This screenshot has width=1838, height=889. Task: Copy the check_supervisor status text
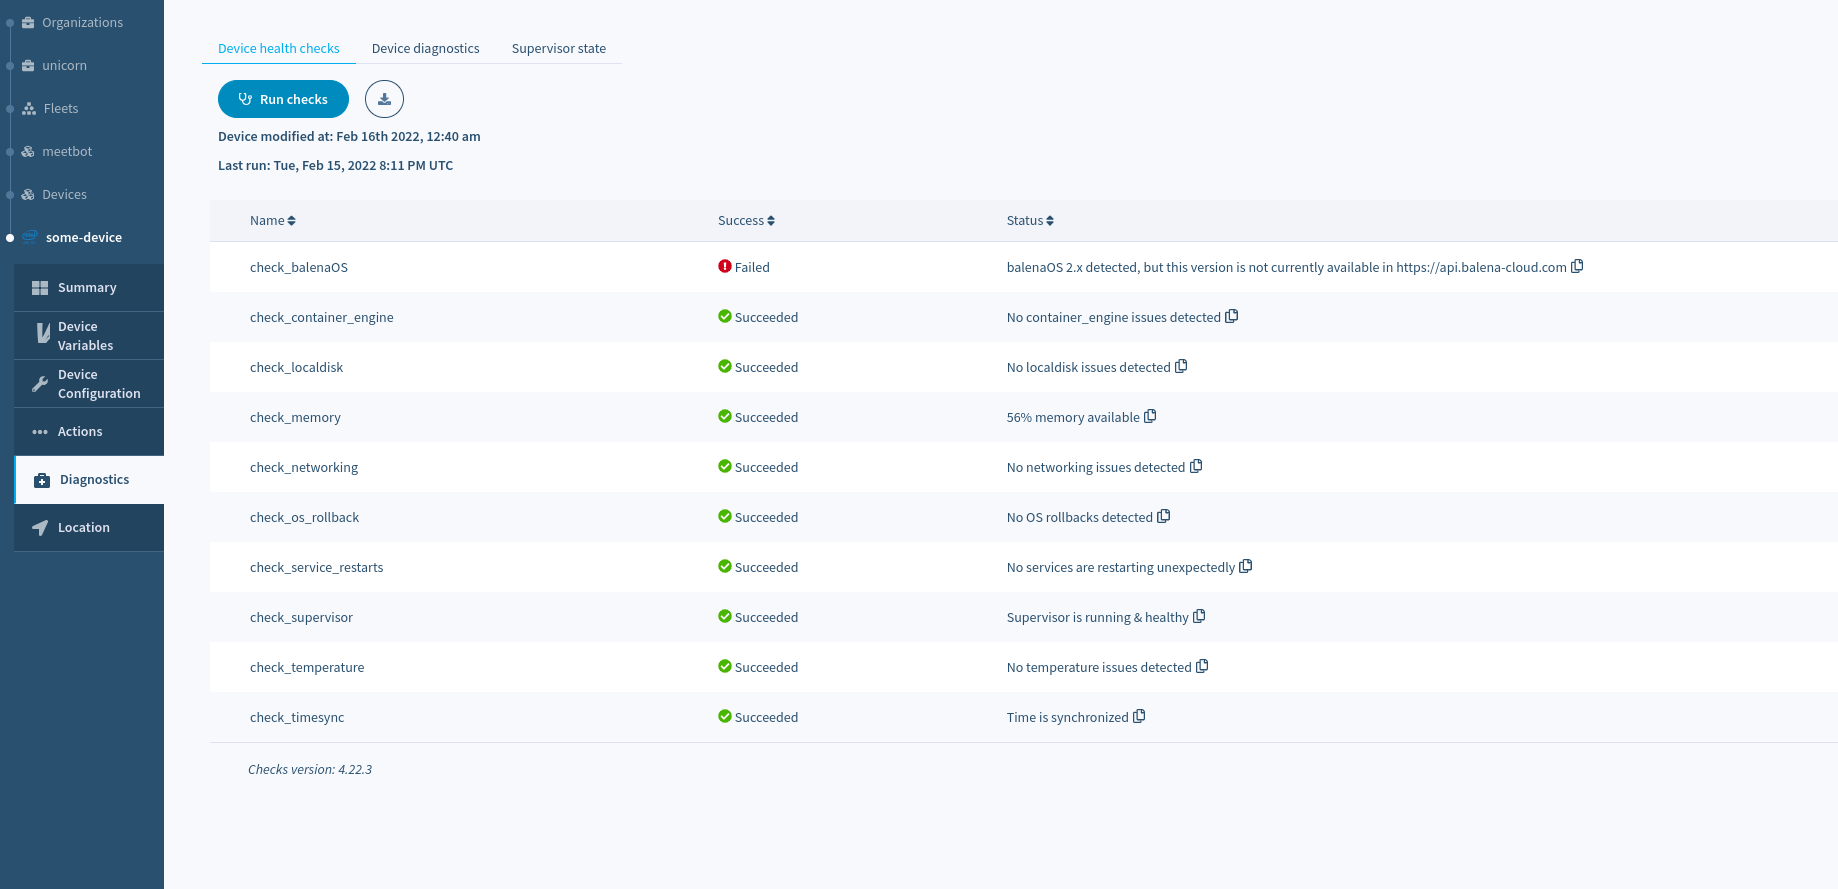point(1199,616)
